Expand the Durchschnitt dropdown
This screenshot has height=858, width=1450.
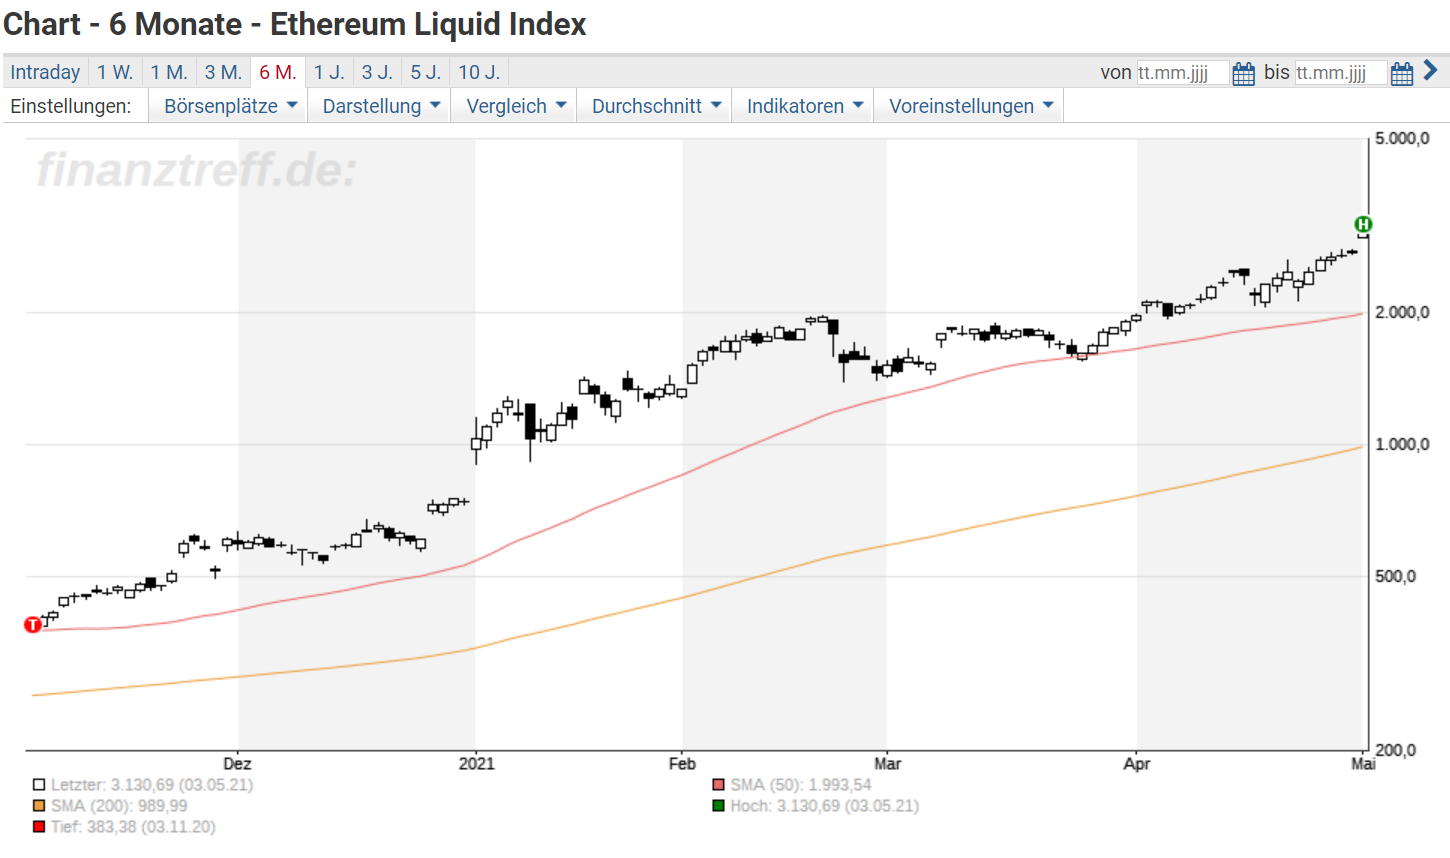click(656, 106)
